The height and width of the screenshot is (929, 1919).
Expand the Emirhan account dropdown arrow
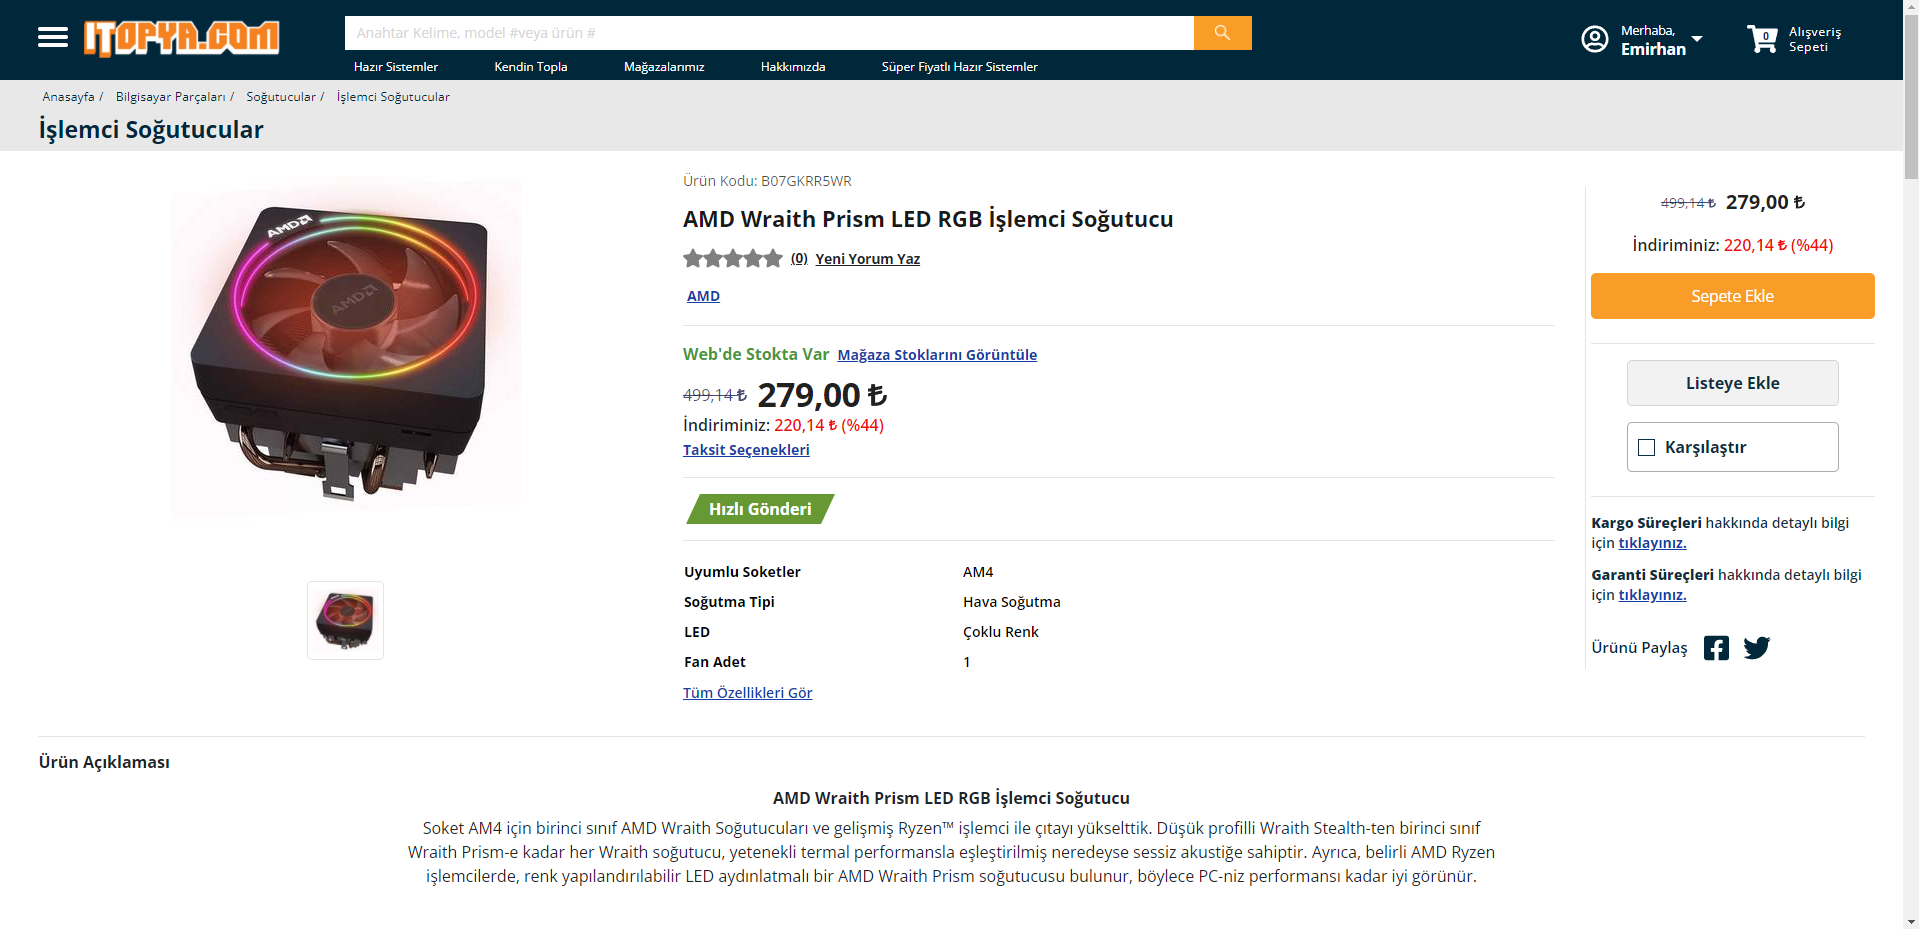pyautogui.click(x=1697, y=39)
